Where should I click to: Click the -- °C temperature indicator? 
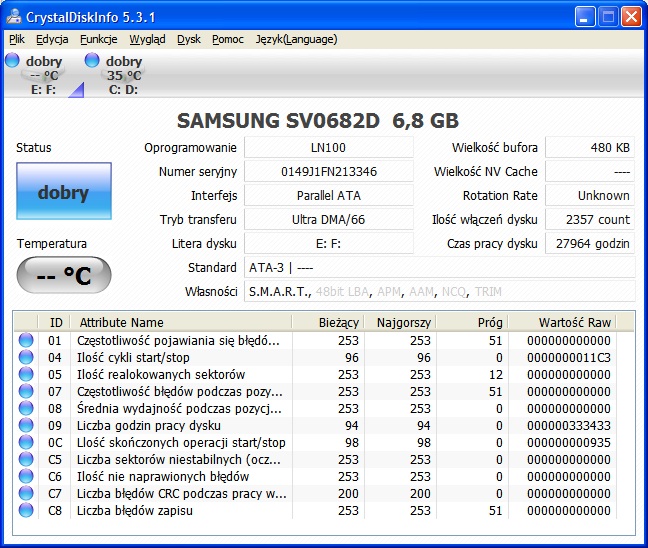64,275
